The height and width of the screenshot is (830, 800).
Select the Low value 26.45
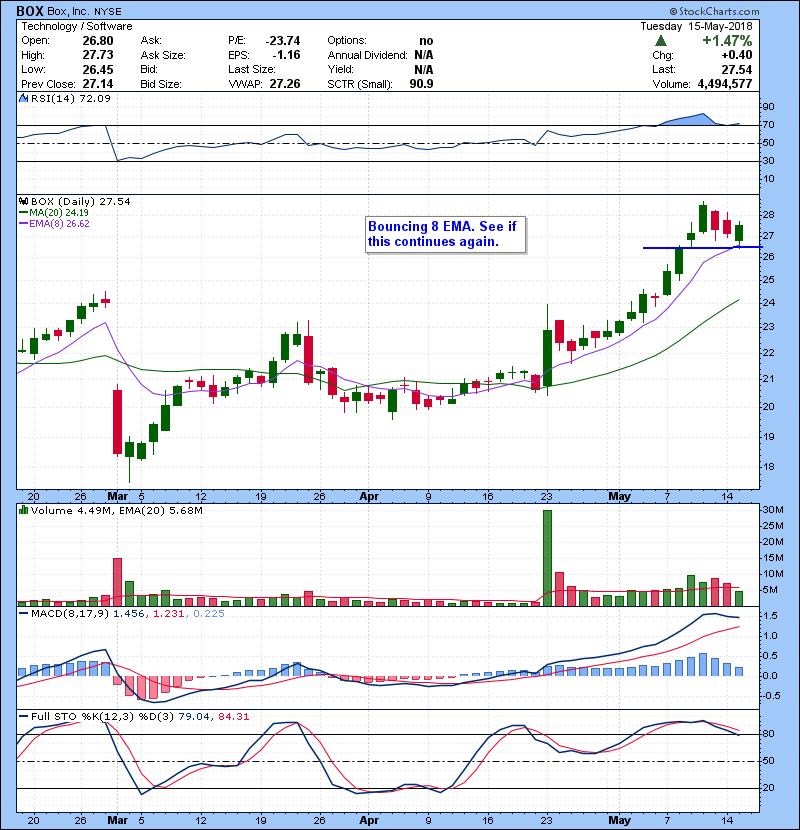point(98,69)
